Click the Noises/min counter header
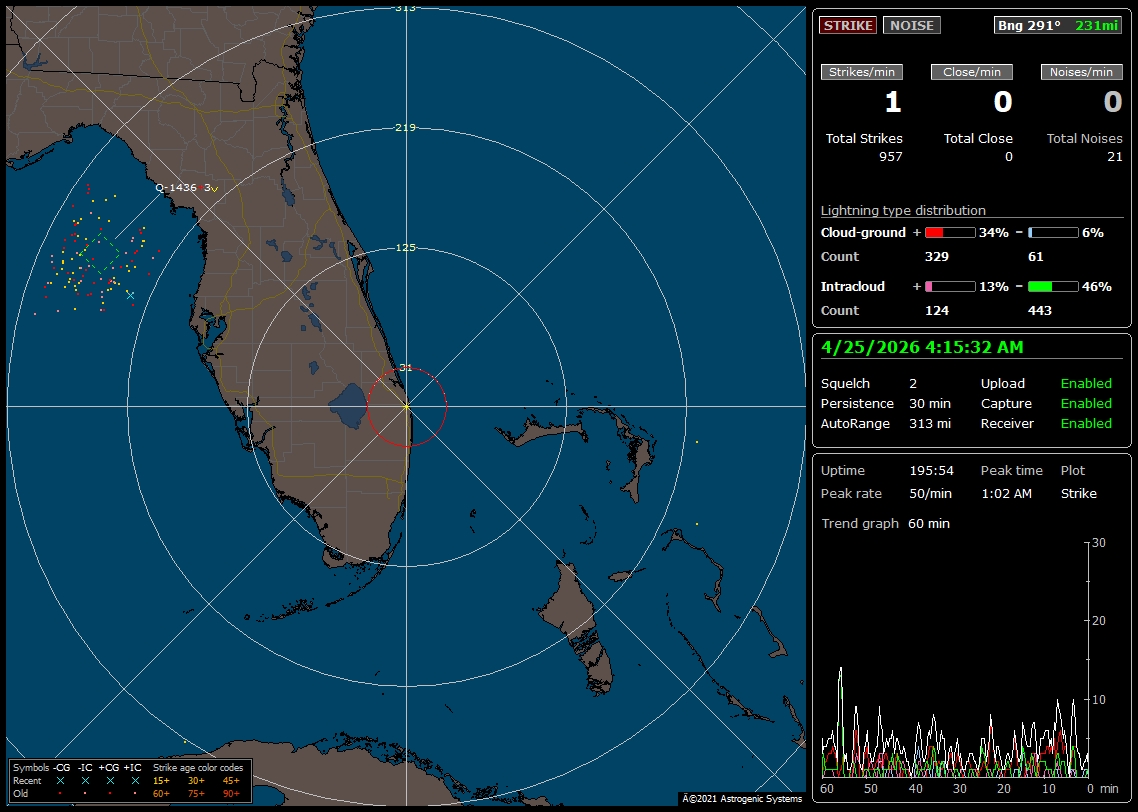The image size is (1138, 812). (1081, 71)
